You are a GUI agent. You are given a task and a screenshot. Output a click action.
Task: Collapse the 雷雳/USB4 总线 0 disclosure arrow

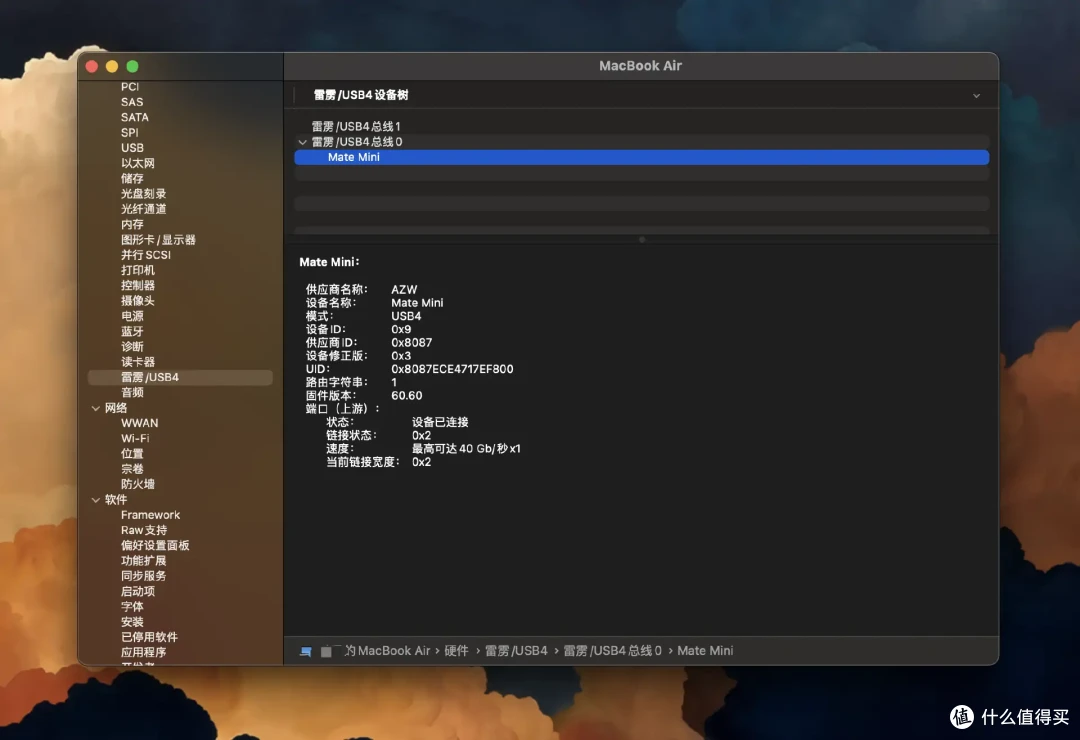click(302, 142)
